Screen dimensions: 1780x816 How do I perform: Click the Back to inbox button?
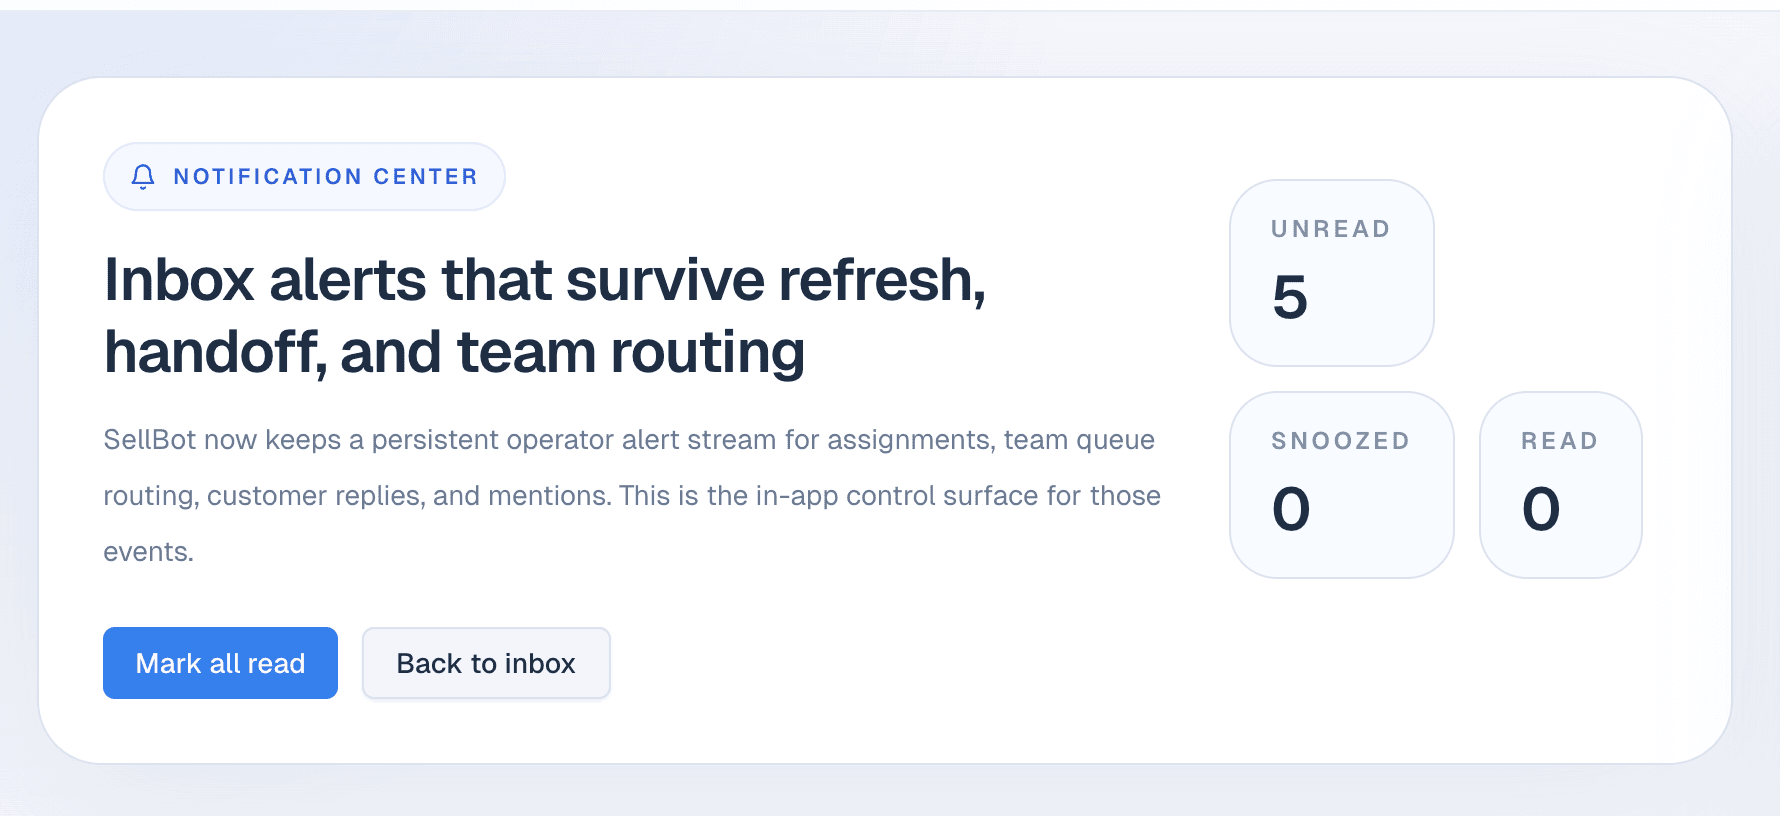click(486, 663)
